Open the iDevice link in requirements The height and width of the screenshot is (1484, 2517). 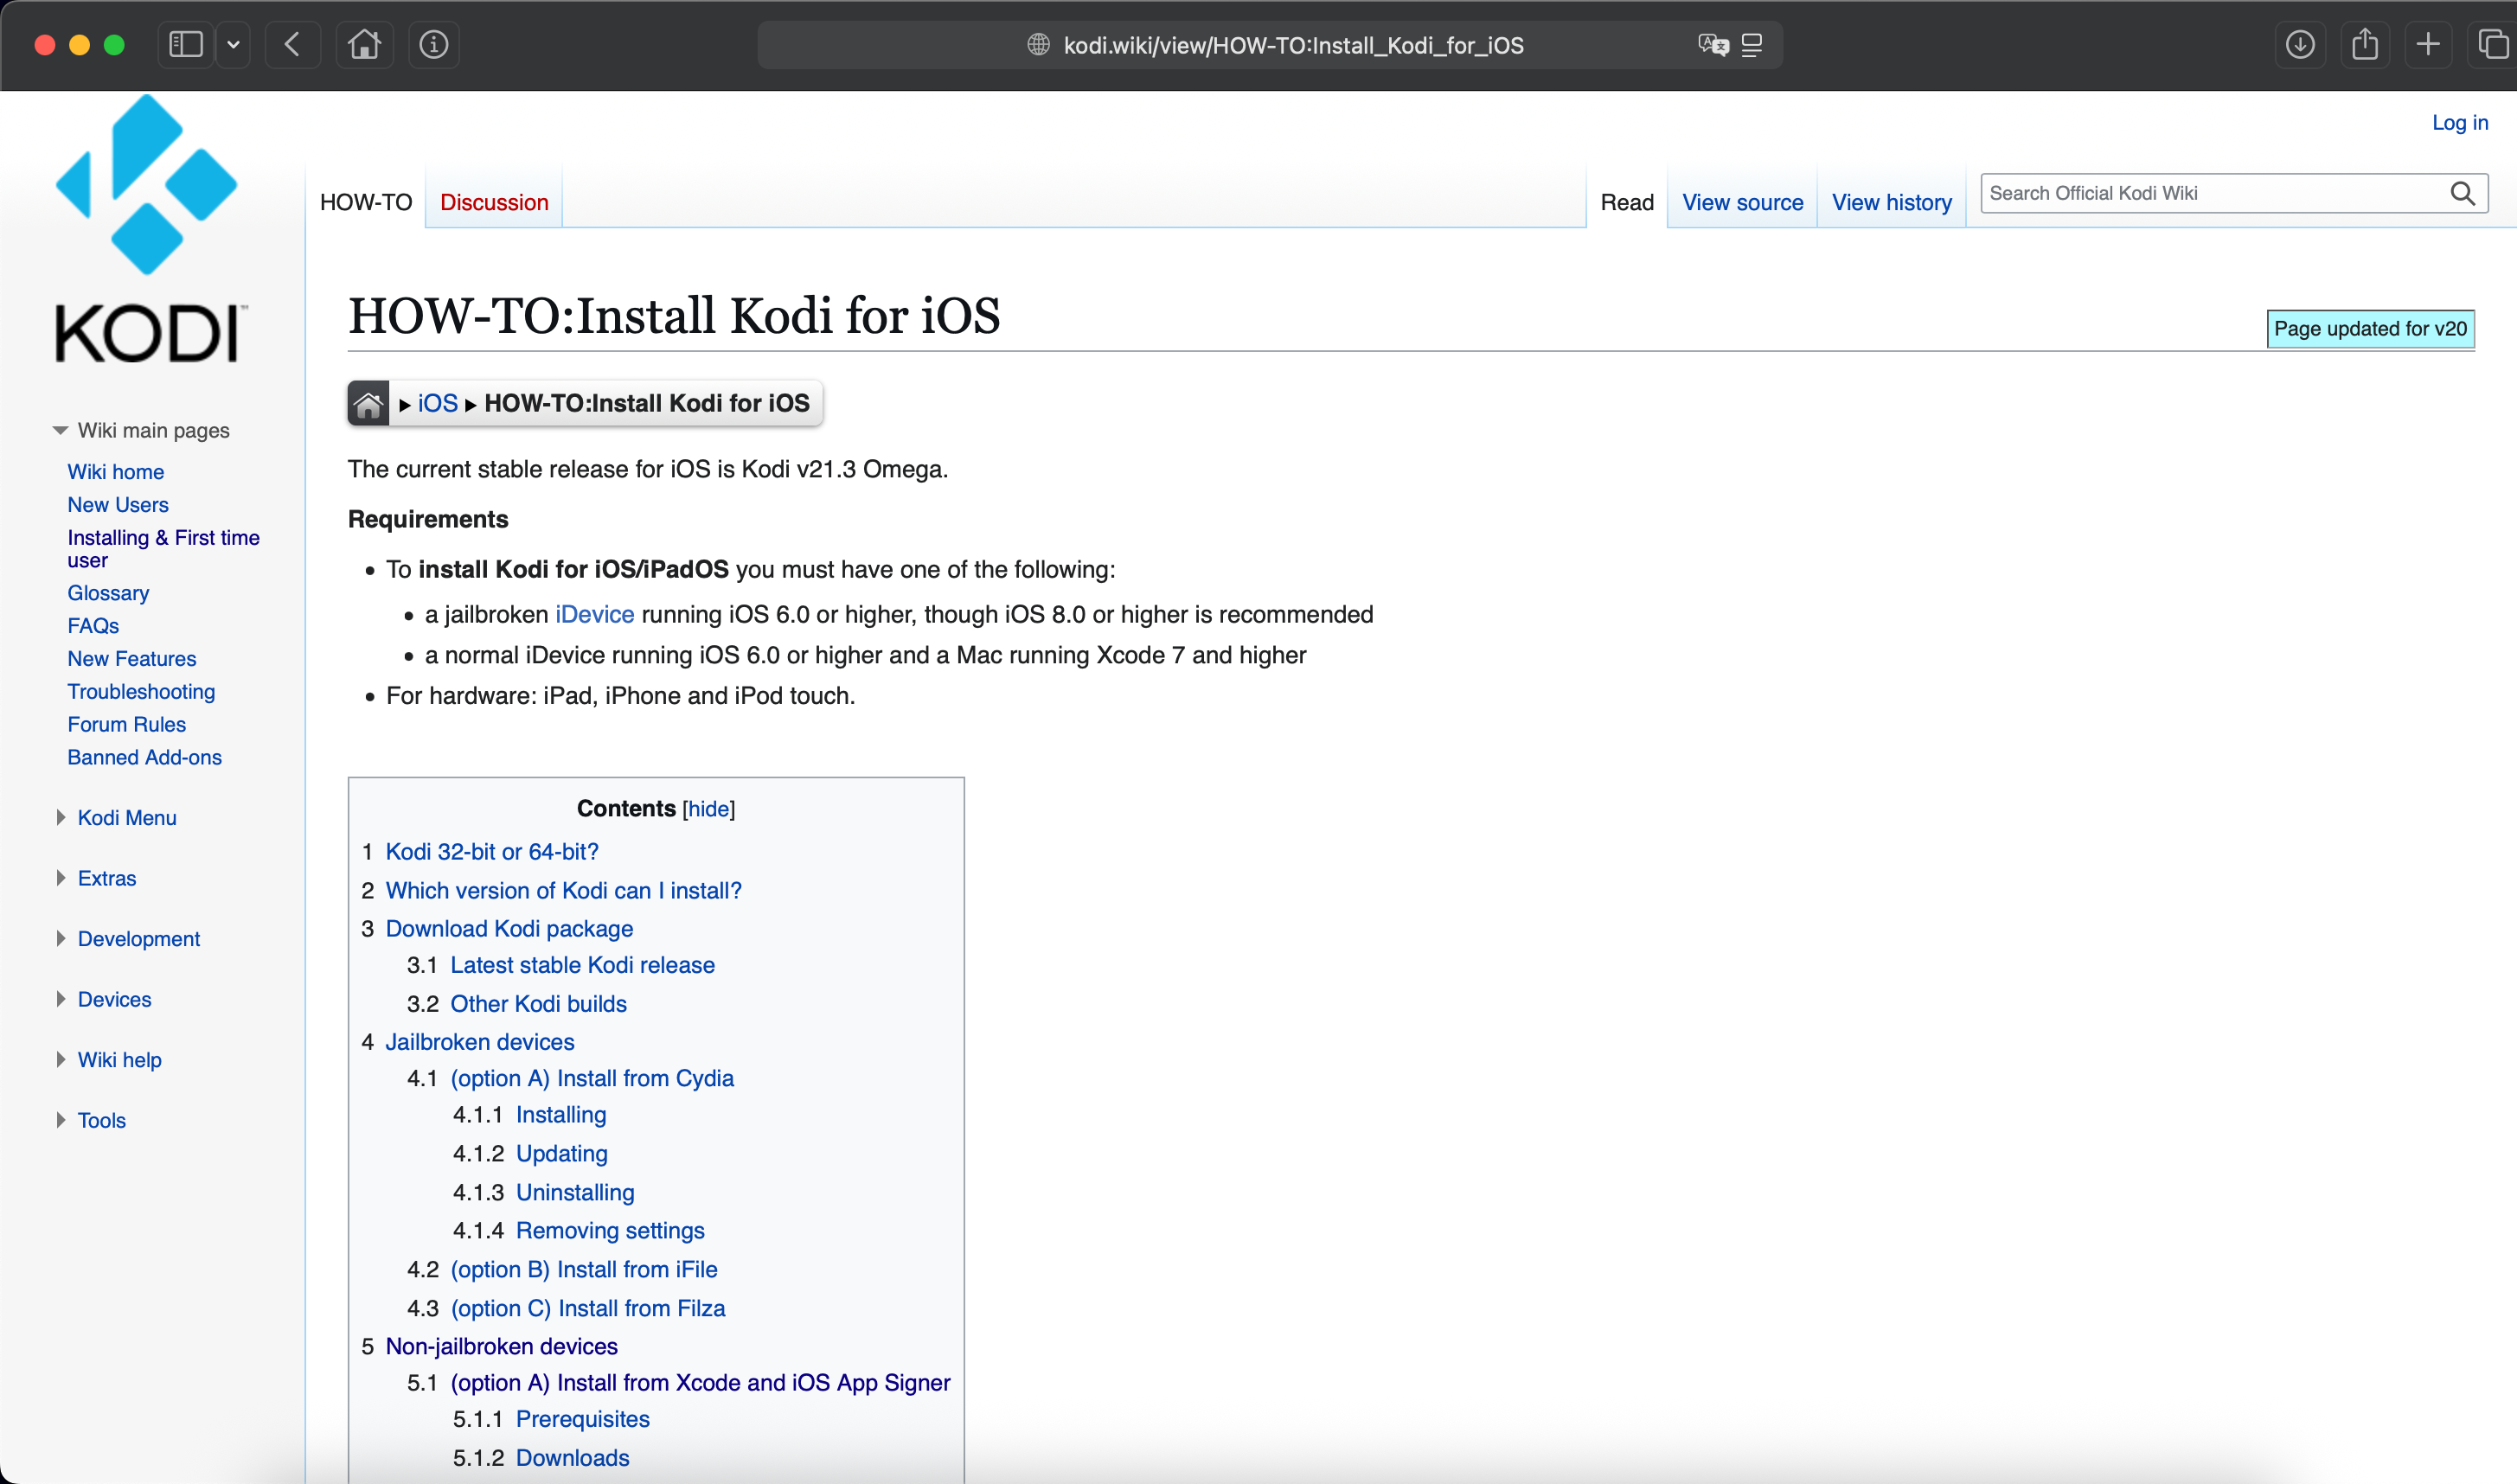tap(594, 614)
